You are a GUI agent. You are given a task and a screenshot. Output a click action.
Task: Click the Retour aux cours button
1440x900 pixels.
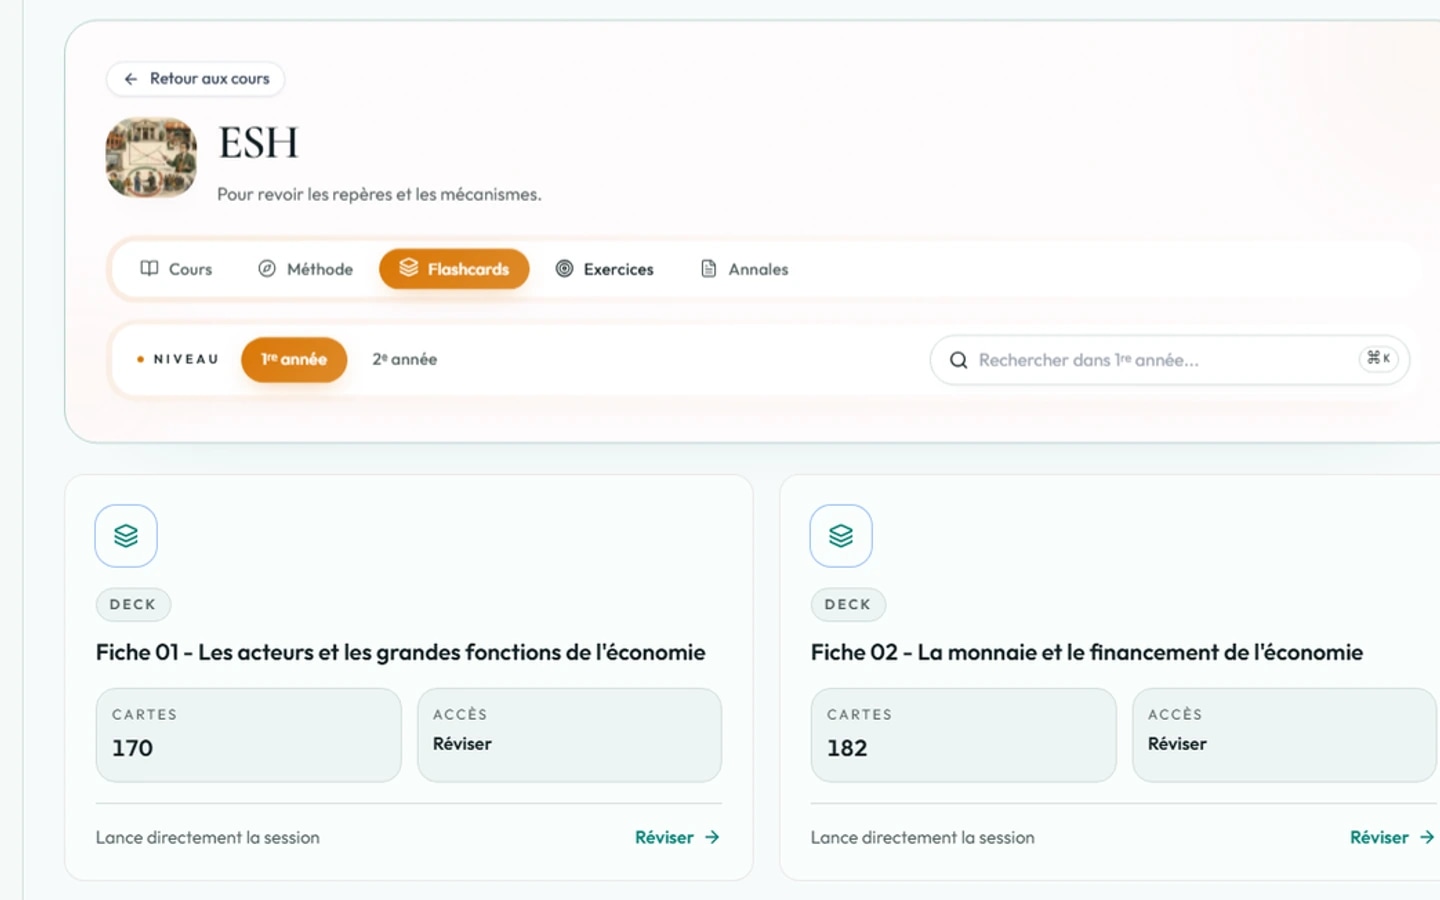[195, 79]
